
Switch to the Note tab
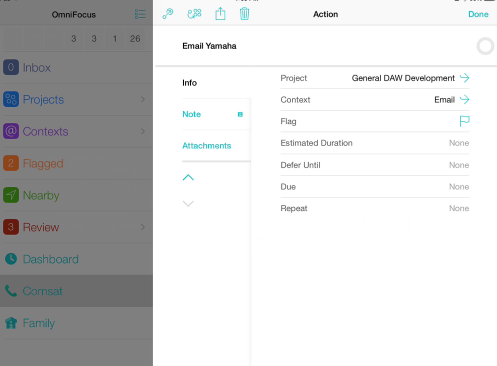click(191, 114)
